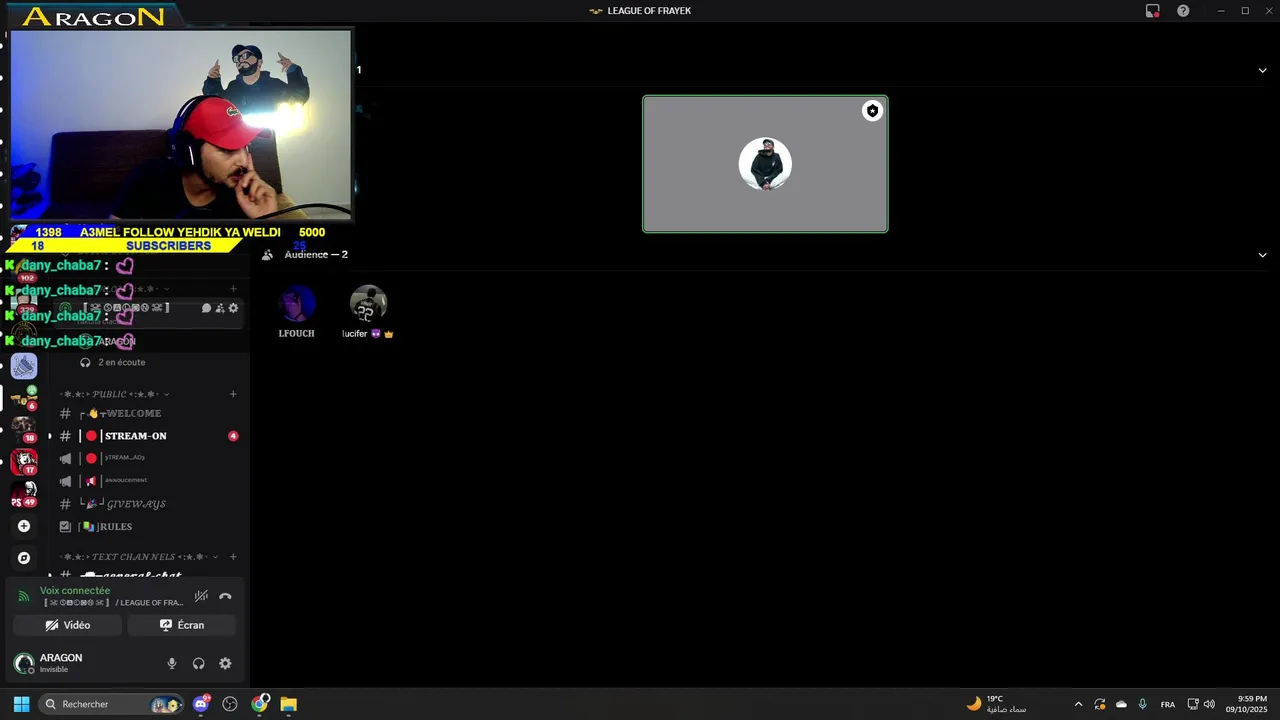Turn on camera with Vidéo button

point(68,625)
